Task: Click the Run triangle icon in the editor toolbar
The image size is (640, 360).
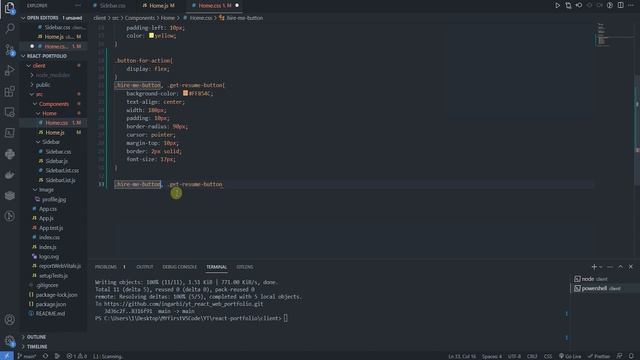Action: tap(557, 5)
